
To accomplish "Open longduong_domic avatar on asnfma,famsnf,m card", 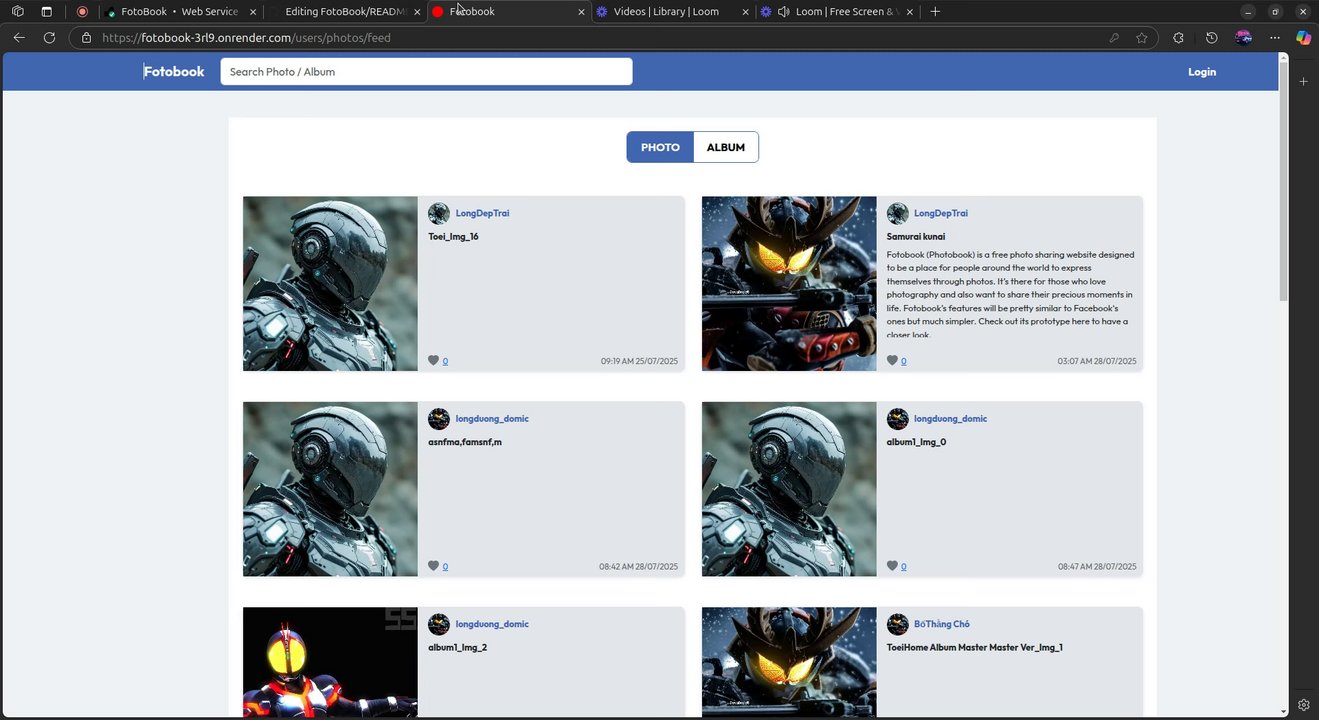I will point(439,419).
